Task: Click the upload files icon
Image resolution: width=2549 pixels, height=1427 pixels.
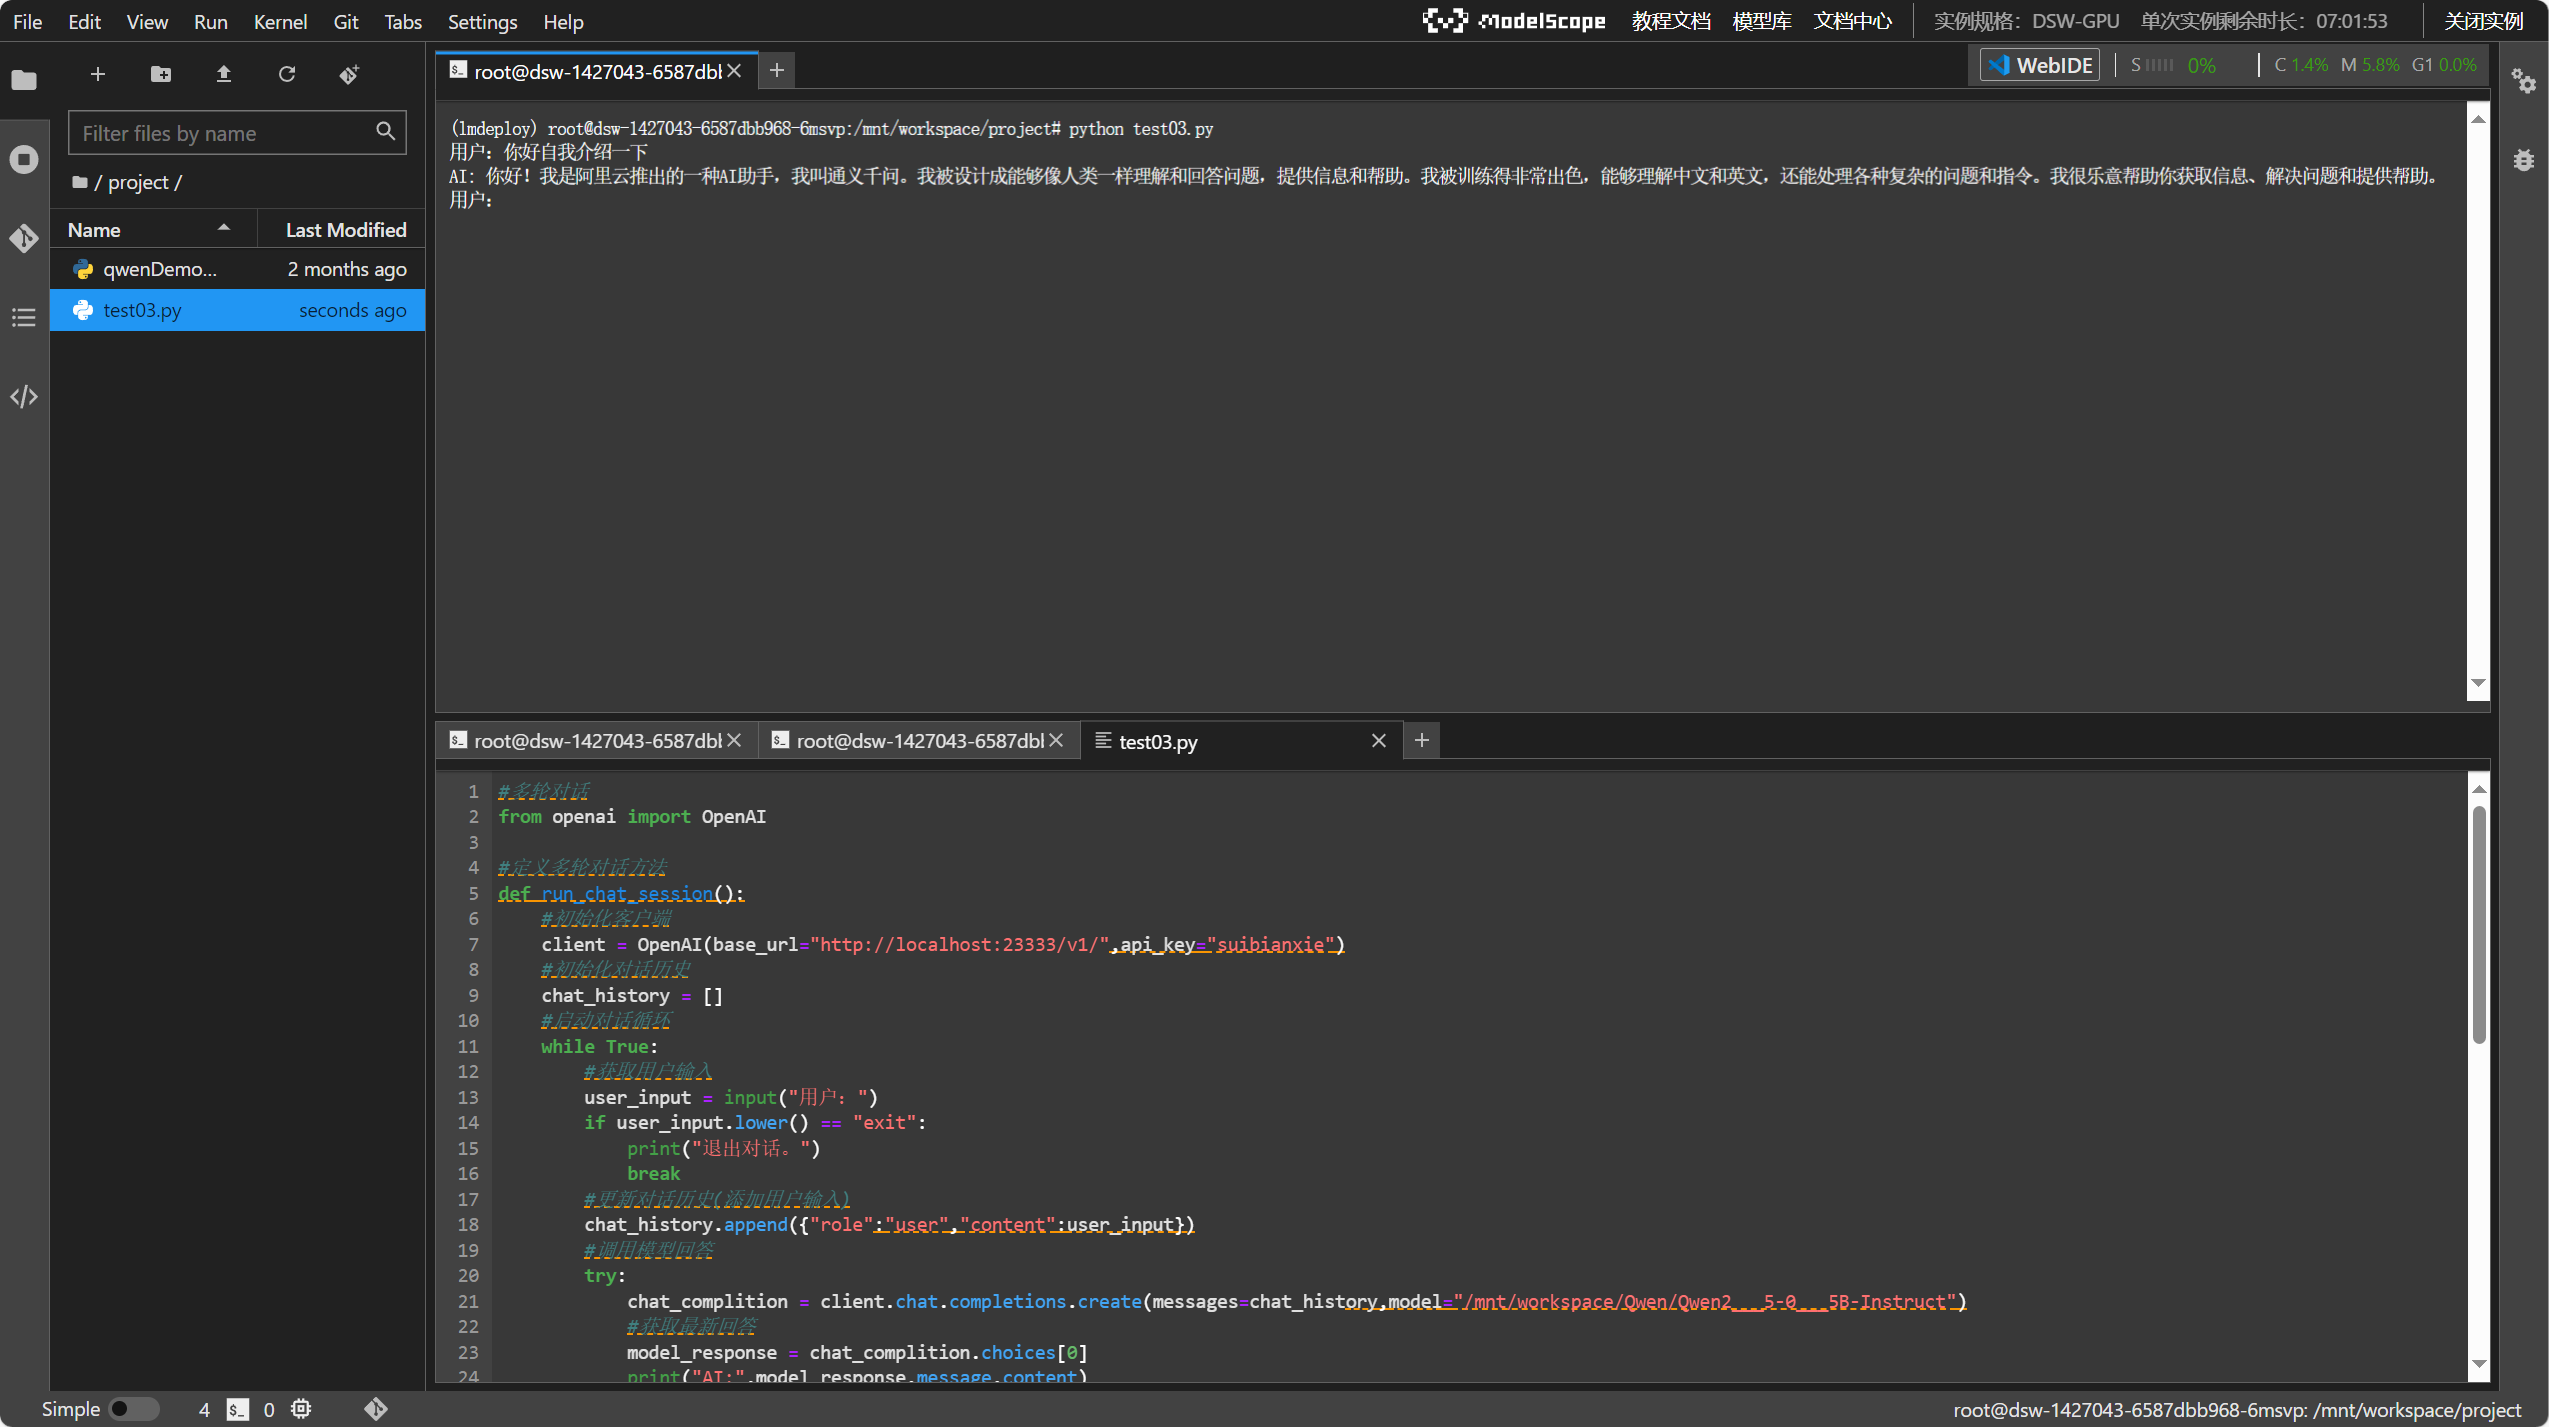Action: (x=224, y=74)
